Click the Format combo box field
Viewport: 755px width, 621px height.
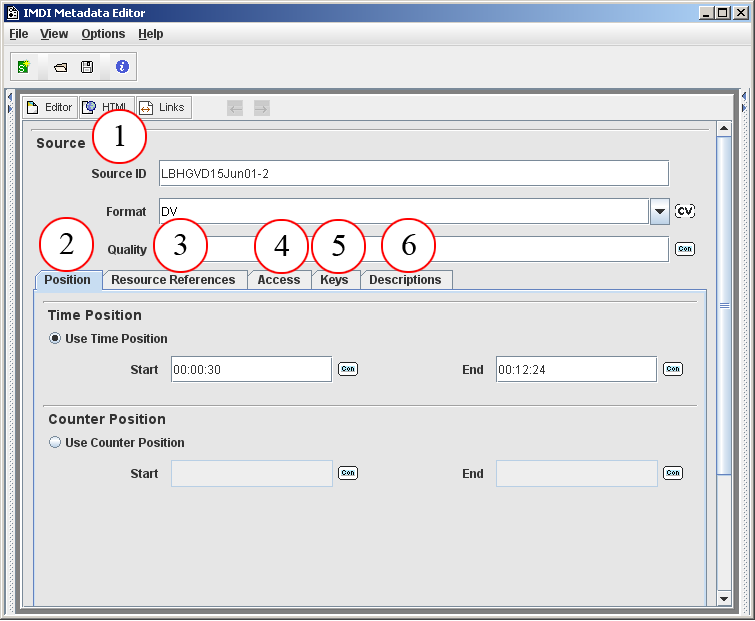(404, 211)
